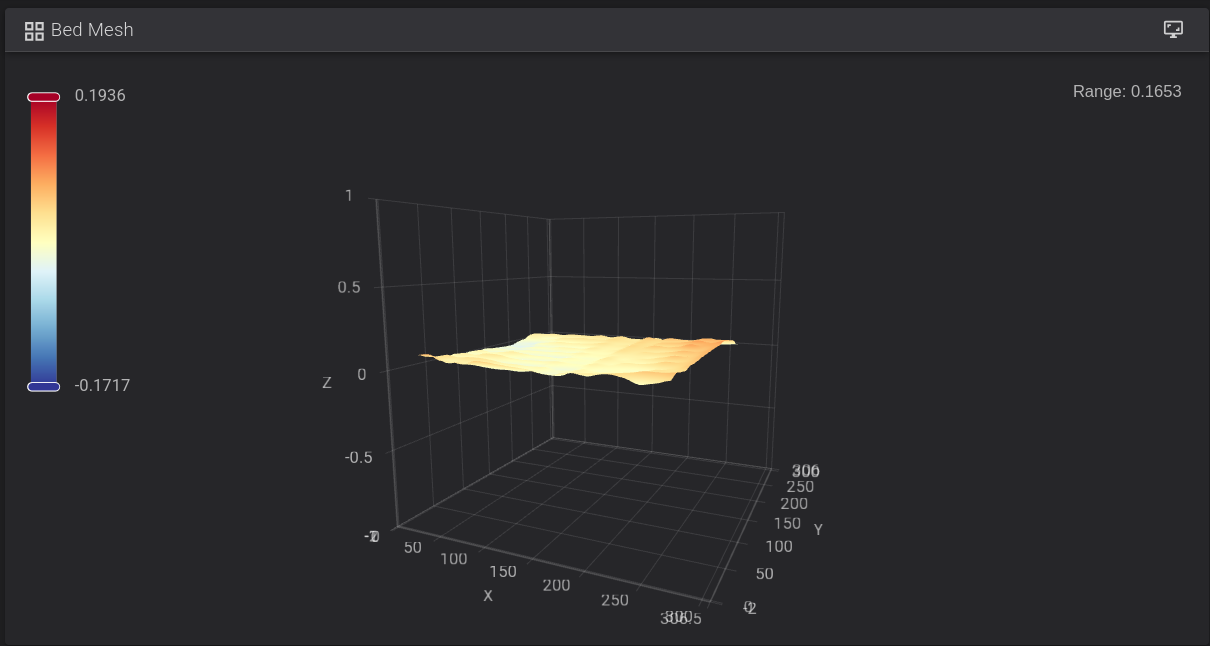The height and width of the screenshot is (646, 1210).
Task: Click the center of the mesh surface
Action: [580, 355]
